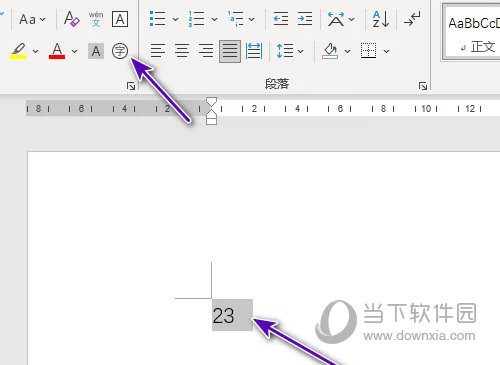Select the 正文 style thumbnail
The image size is (500, 365).
point(472,33)
